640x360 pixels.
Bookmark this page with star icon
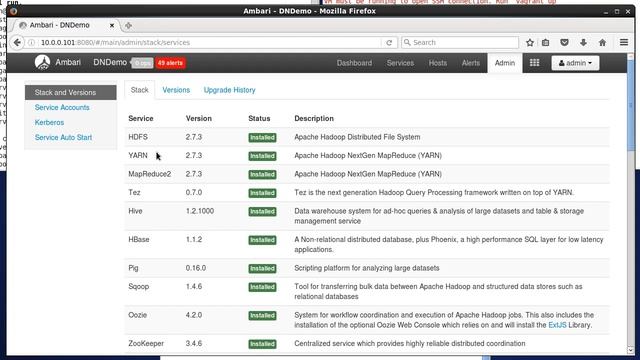pos(530,42)
